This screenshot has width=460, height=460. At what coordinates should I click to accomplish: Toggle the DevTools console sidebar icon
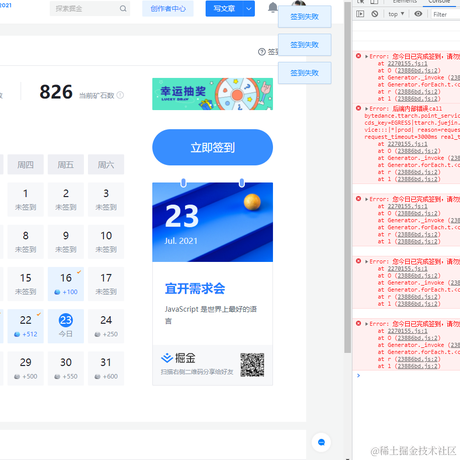[x=360, y=14]
